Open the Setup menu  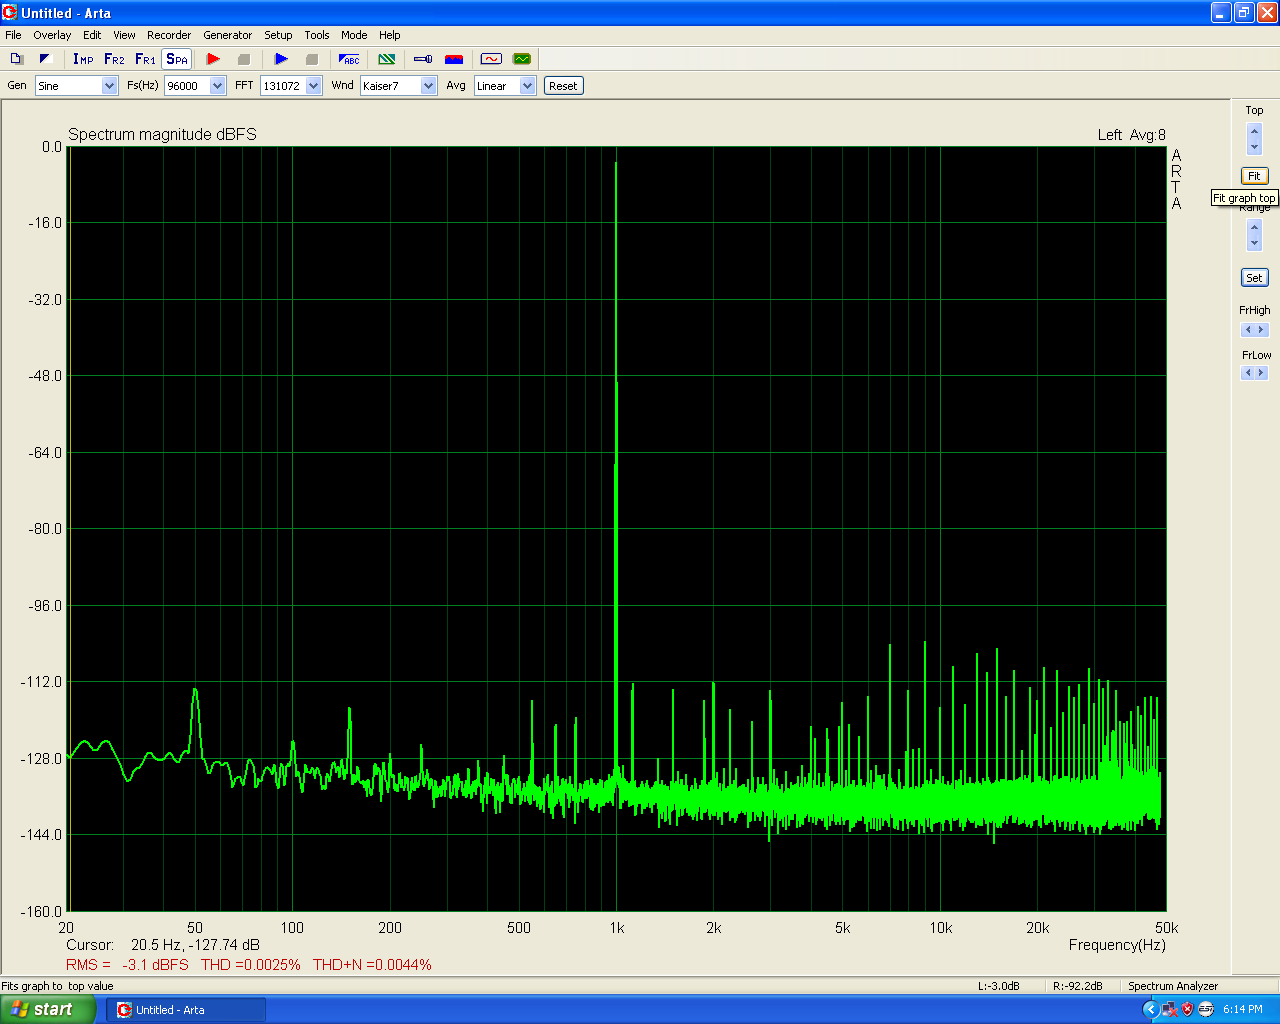278,35
